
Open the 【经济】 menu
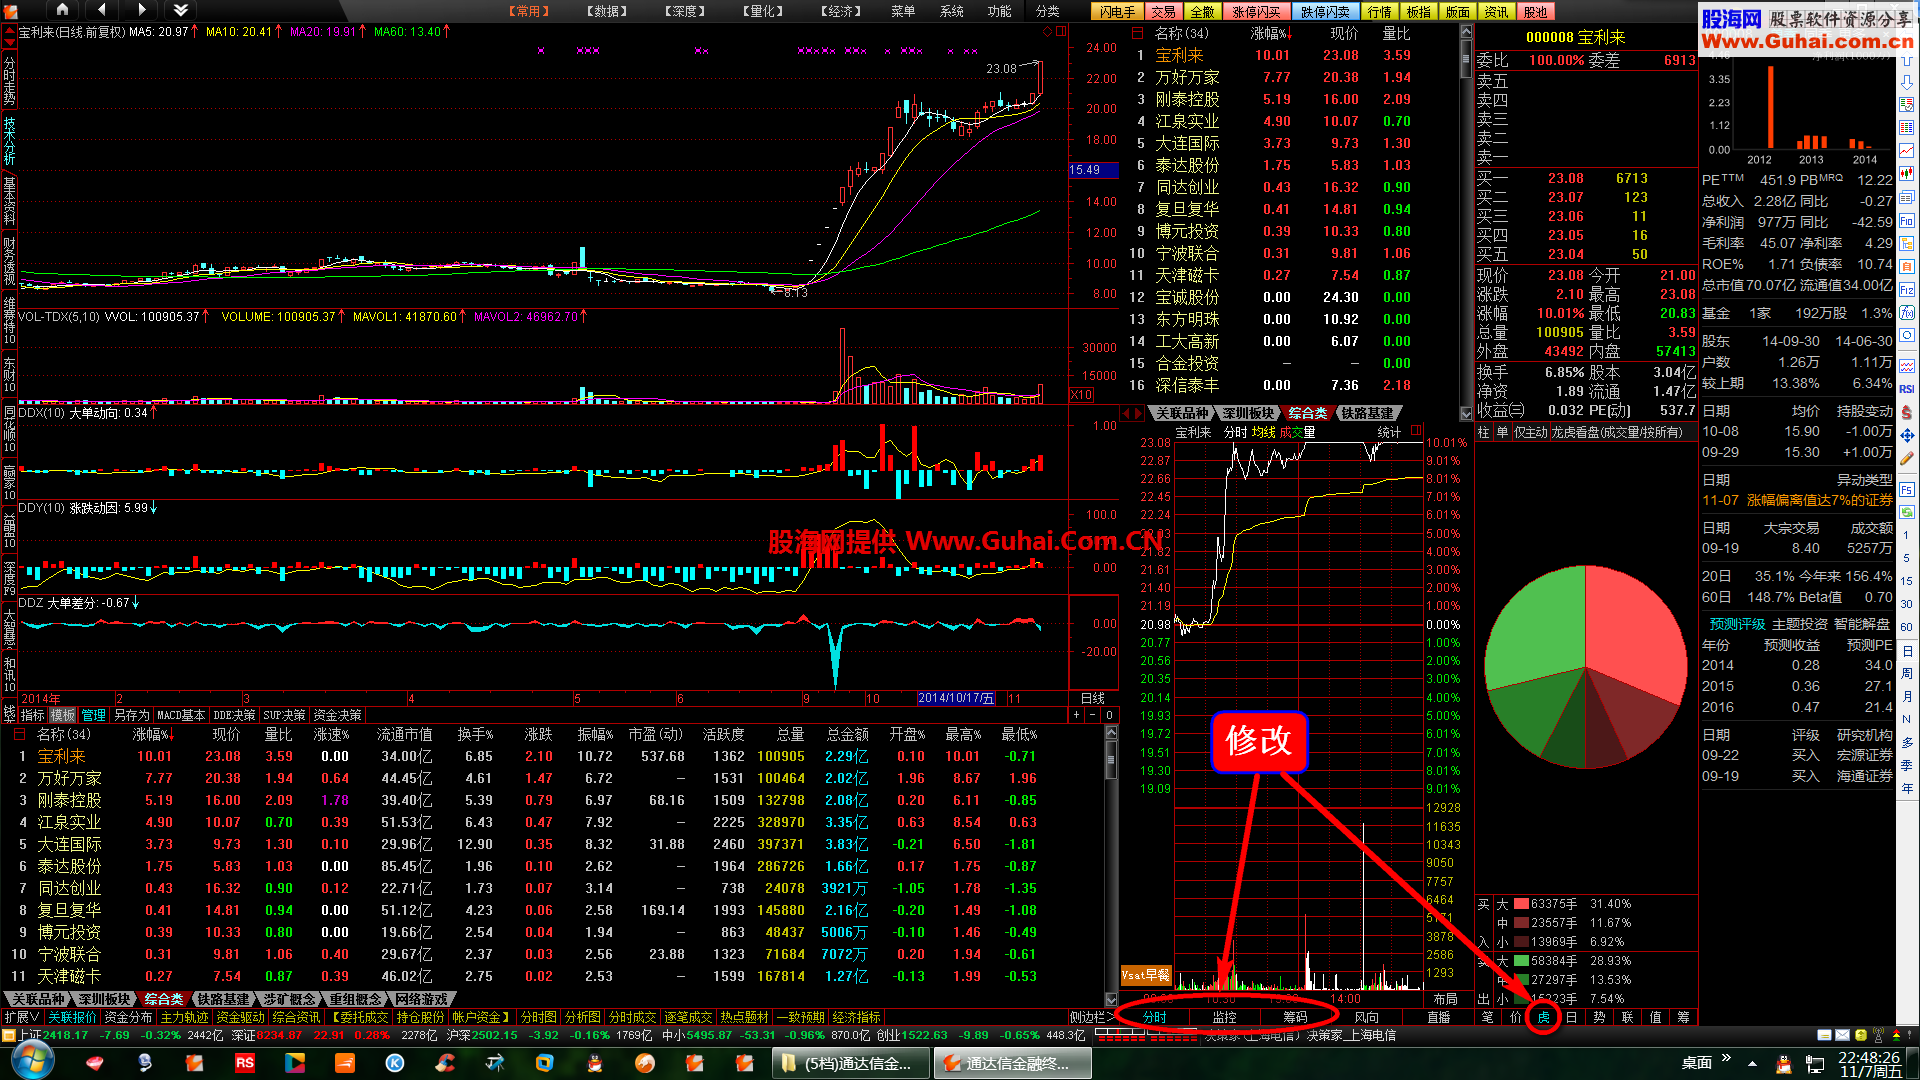[841, 11]
